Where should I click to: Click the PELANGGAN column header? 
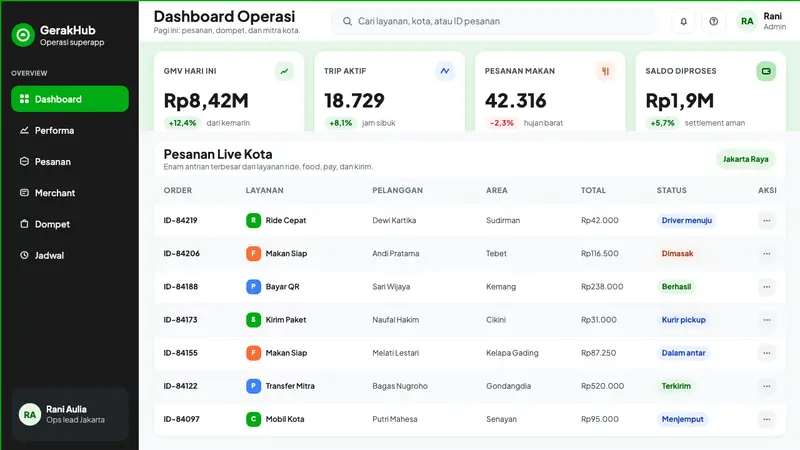397,190
